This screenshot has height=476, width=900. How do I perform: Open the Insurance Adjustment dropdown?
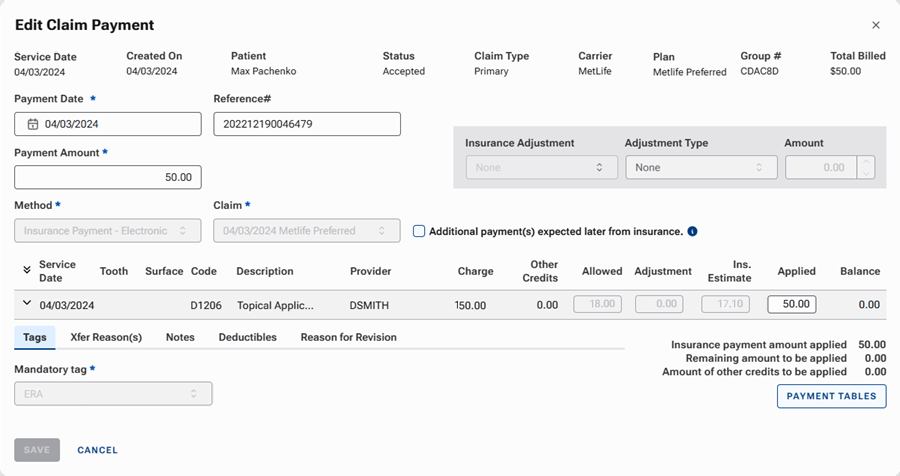coord(540,167)
